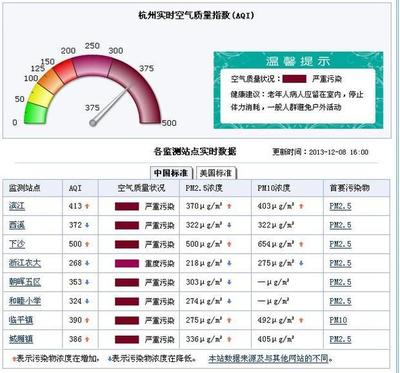Switch to the 中国标准 tab
The image size is (400, 373).
pyautogui.click(x=171, y=173)
